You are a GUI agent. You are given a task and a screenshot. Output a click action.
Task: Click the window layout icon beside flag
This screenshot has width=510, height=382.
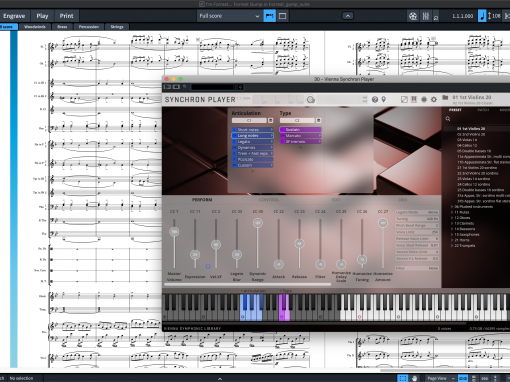coord(282,16)
